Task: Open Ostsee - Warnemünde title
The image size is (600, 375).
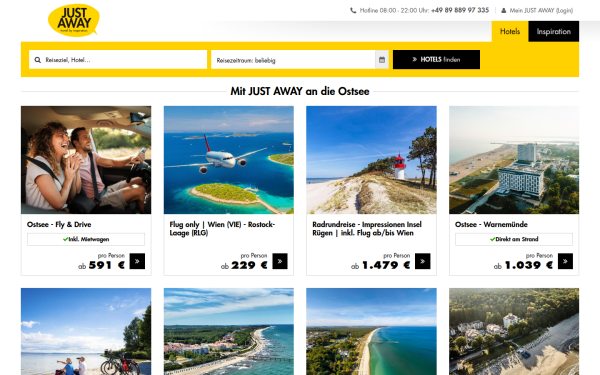Action: [491, 225]
